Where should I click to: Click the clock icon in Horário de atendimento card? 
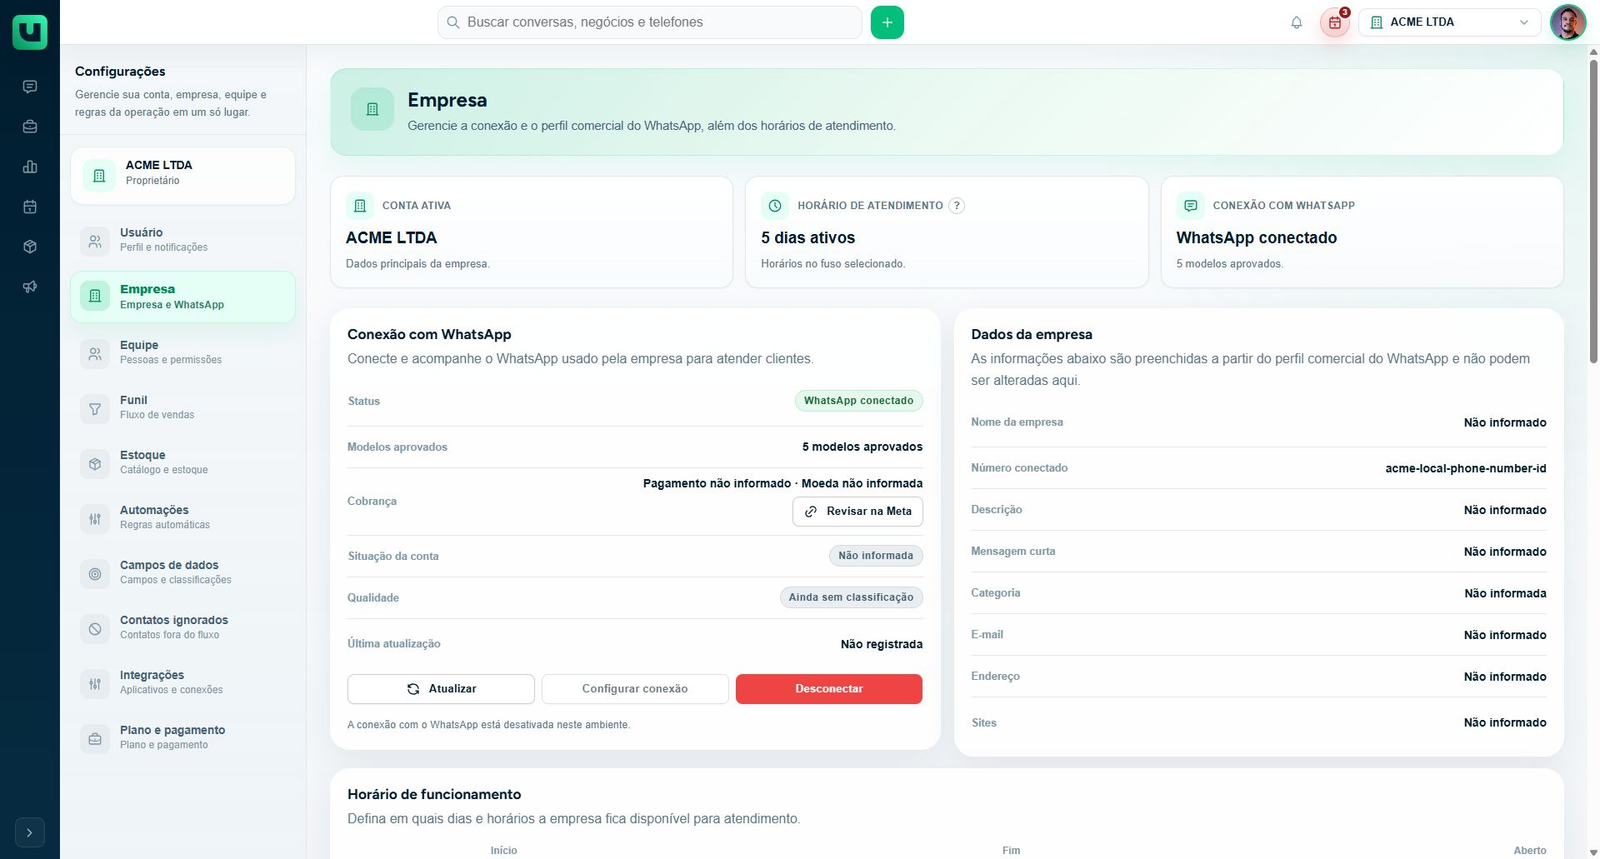(775, 205)
